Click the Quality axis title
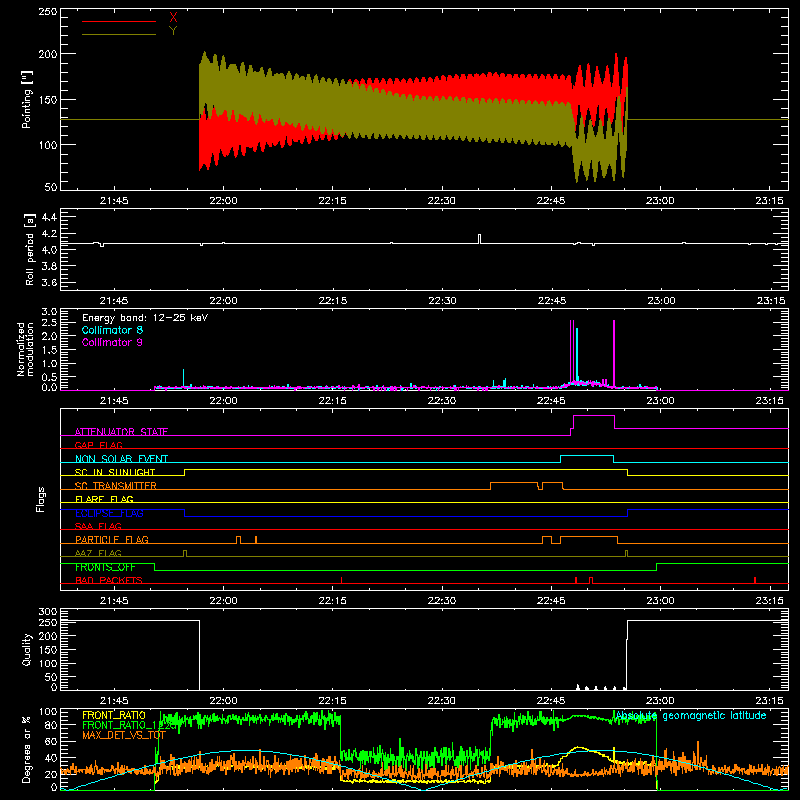The width and height of the screenshot is (800, 800). pos(27,649)
